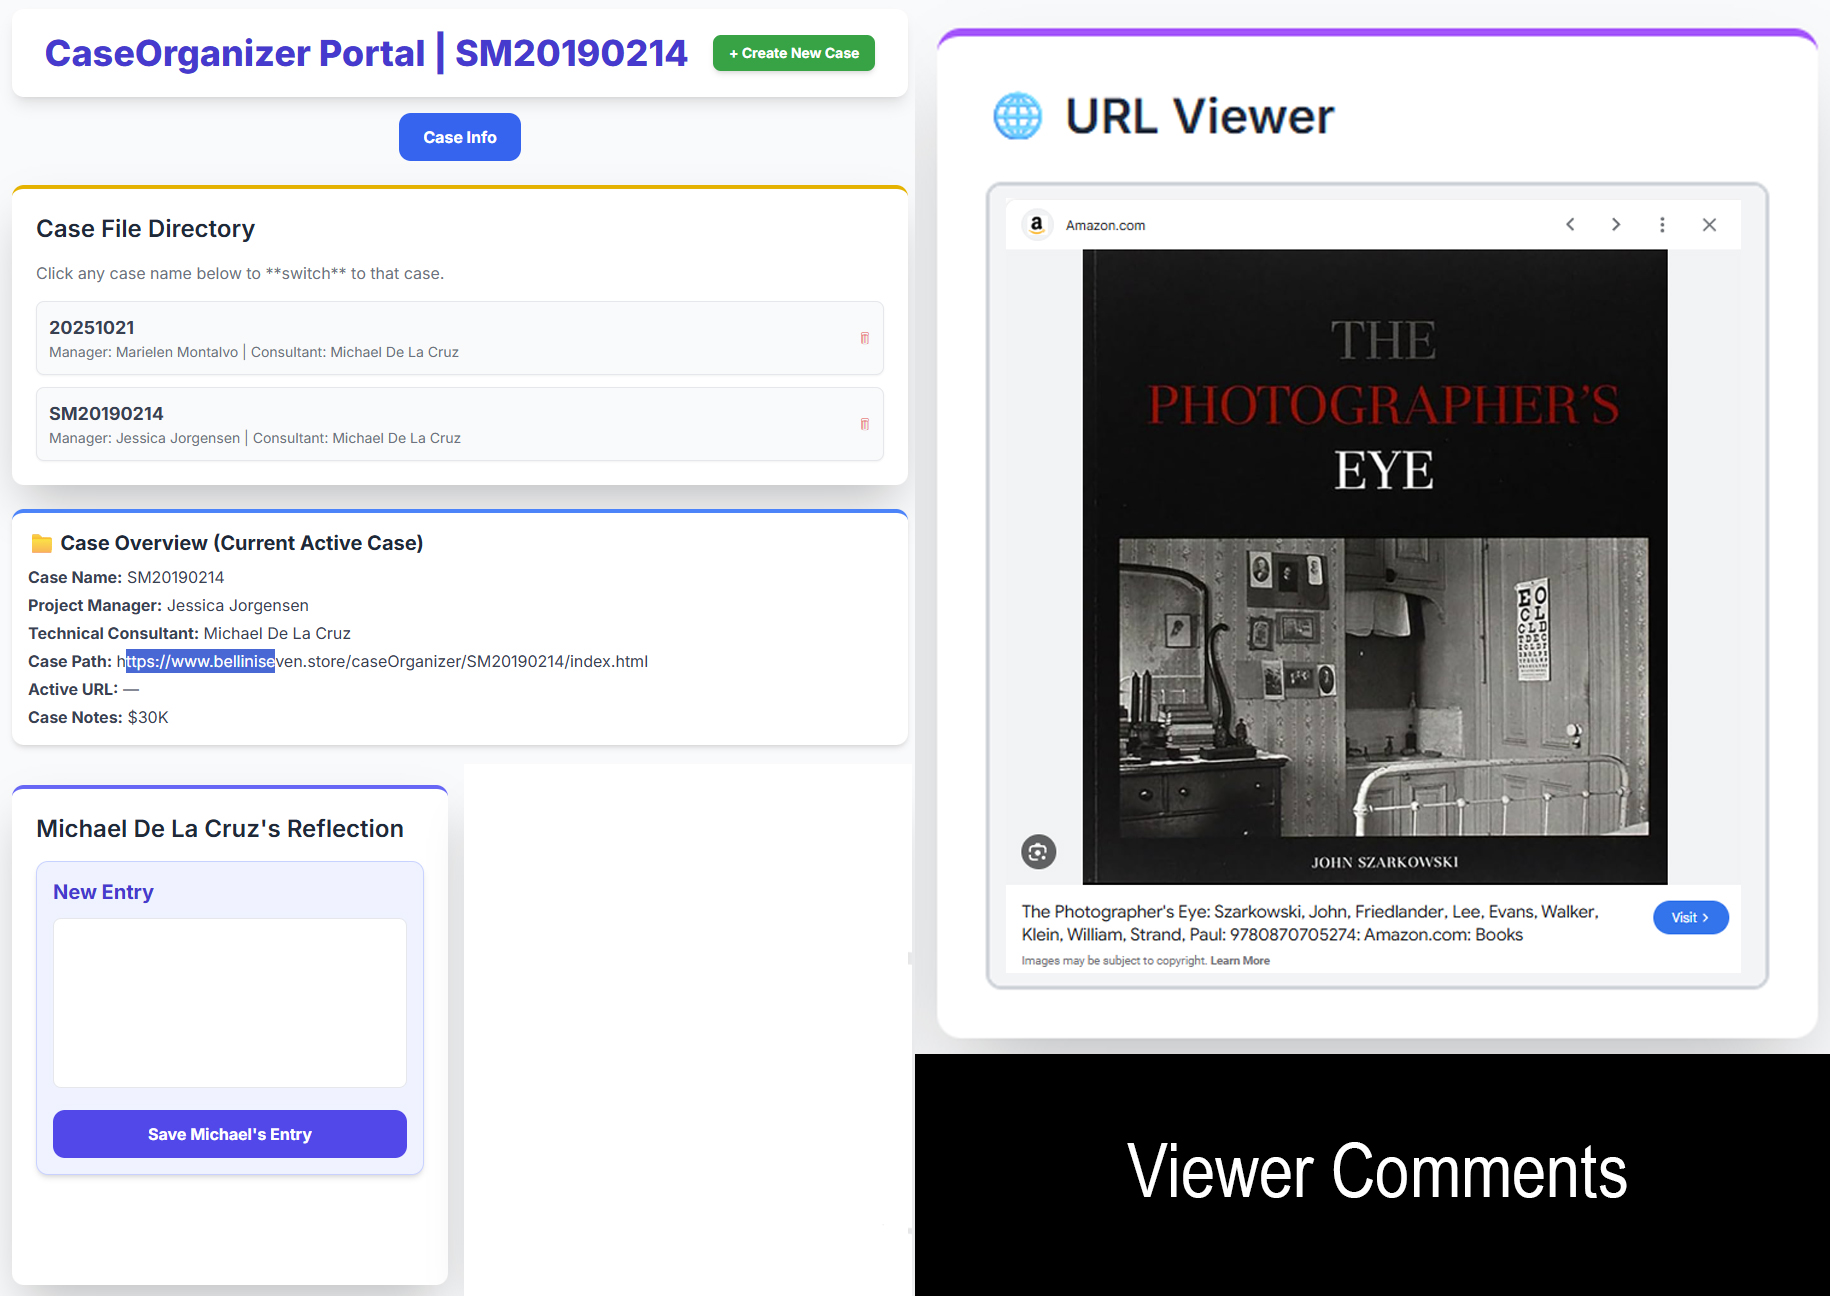1830x1296 pixels.
Task: Click in the New Entry text area
Action: [x=230, y=1002]
